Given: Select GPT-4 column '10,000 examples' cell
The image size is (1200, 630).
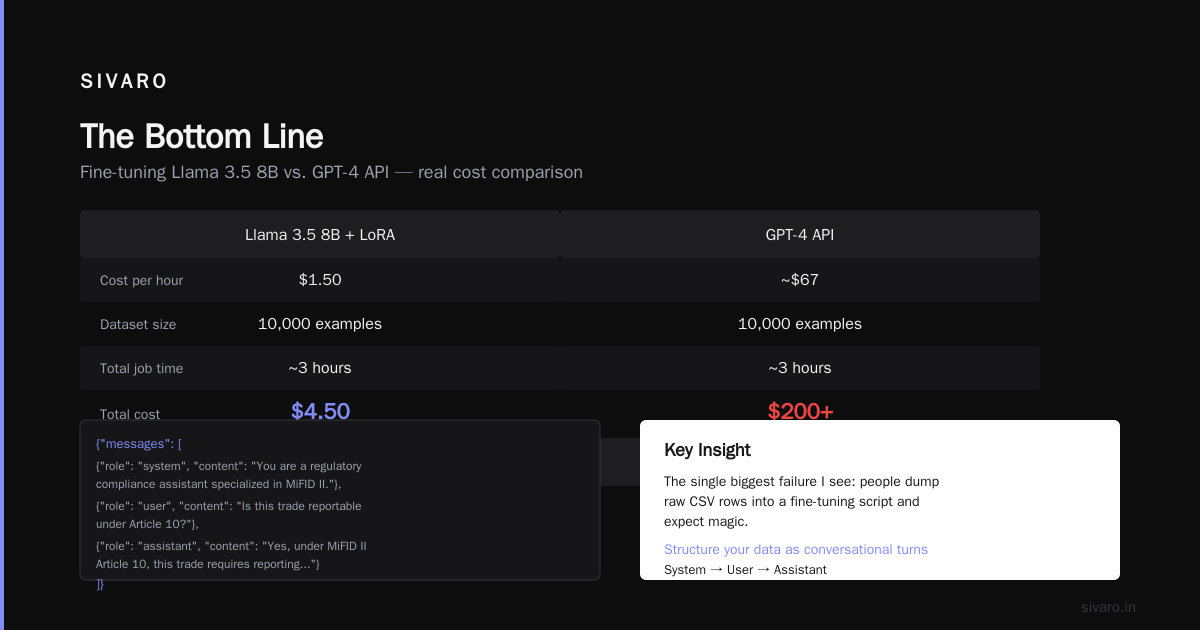Looking at the screenshot, I should pos(800,324).
